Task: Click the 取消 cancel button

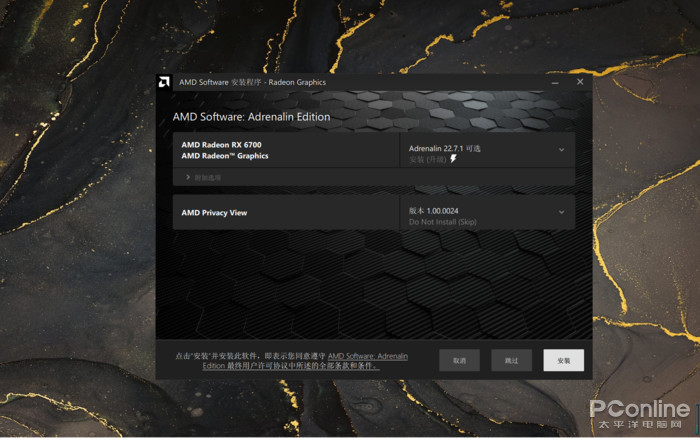Action: [x=459, y=360]
